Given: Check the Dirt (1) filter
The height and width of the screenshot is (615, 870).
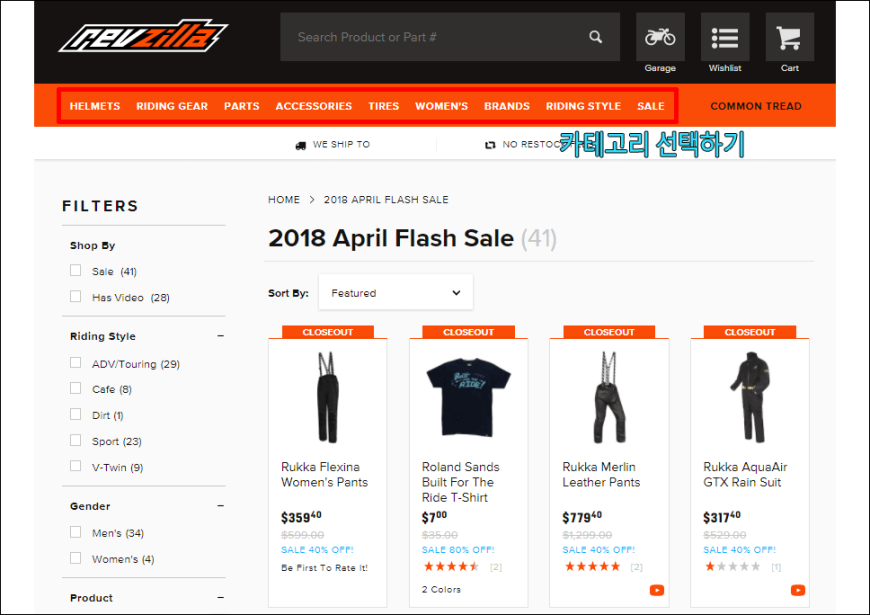Looking at the screenshot, I should click(x=75, y=414).
